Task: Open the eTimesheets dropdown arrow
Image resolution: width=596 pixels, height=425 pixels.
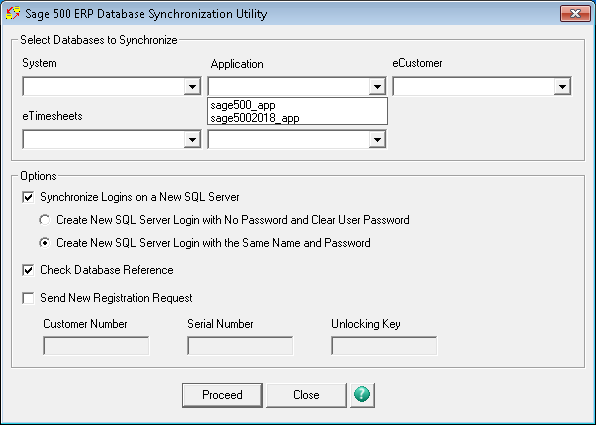Action: 192,140
